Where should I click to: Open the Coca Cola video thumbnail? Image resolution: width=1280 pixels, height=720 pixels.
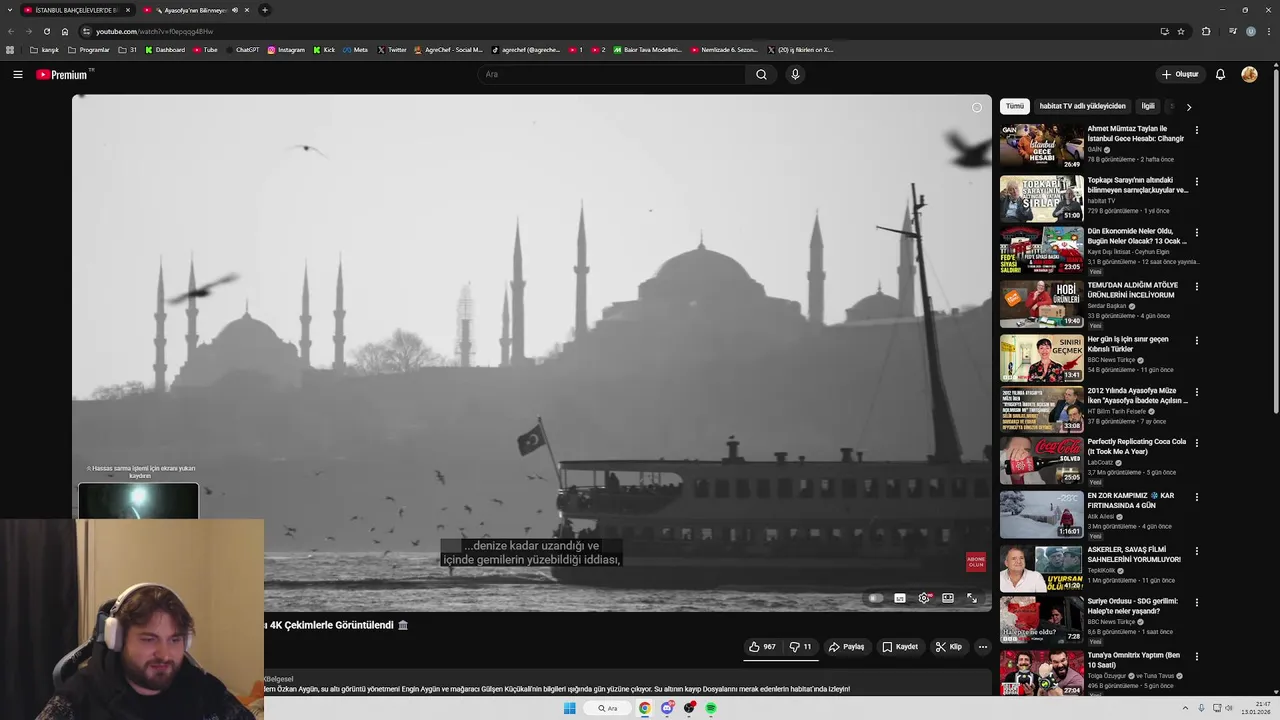tap(1041, 459)
